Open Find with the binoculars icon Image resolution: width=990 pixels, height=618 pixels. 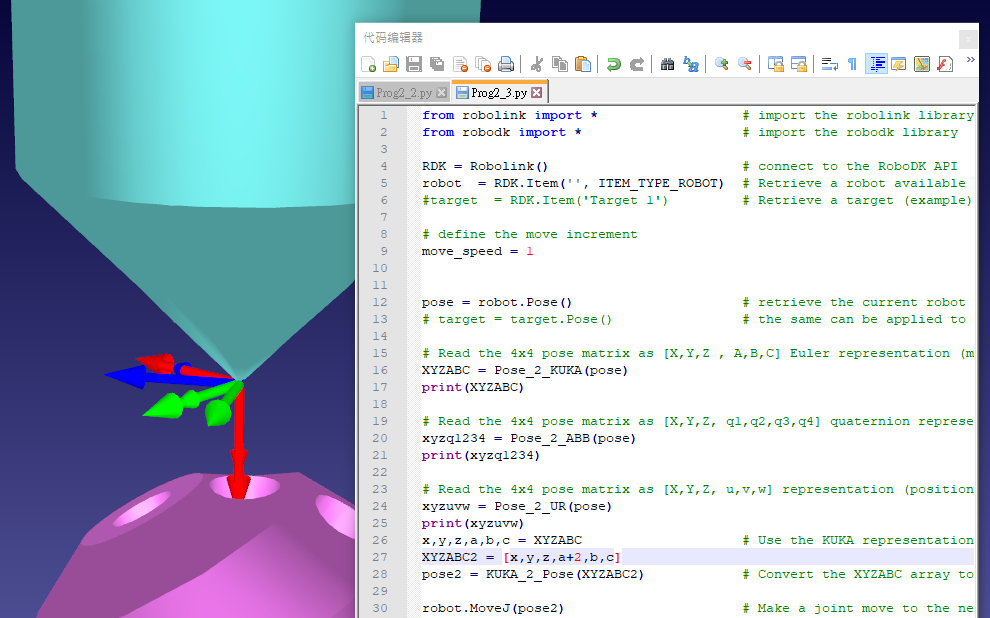click(x=668, y=64)
